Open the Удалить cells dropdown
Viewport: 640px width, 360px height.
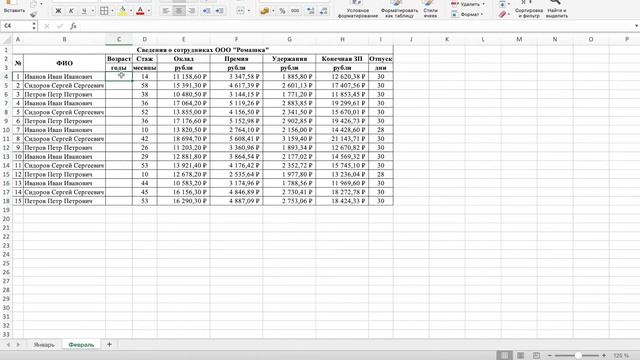(x=469, y=4)
